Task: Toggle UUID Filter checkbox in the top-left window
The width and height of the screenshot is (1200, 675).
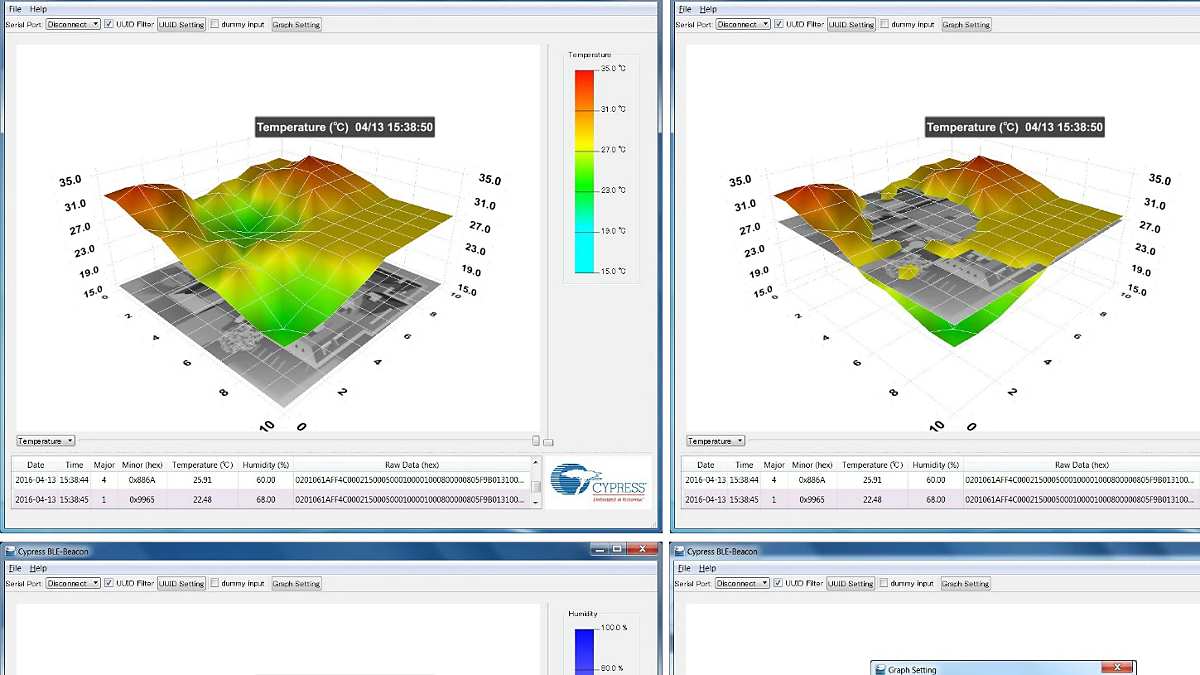Action: coord(109,24)
